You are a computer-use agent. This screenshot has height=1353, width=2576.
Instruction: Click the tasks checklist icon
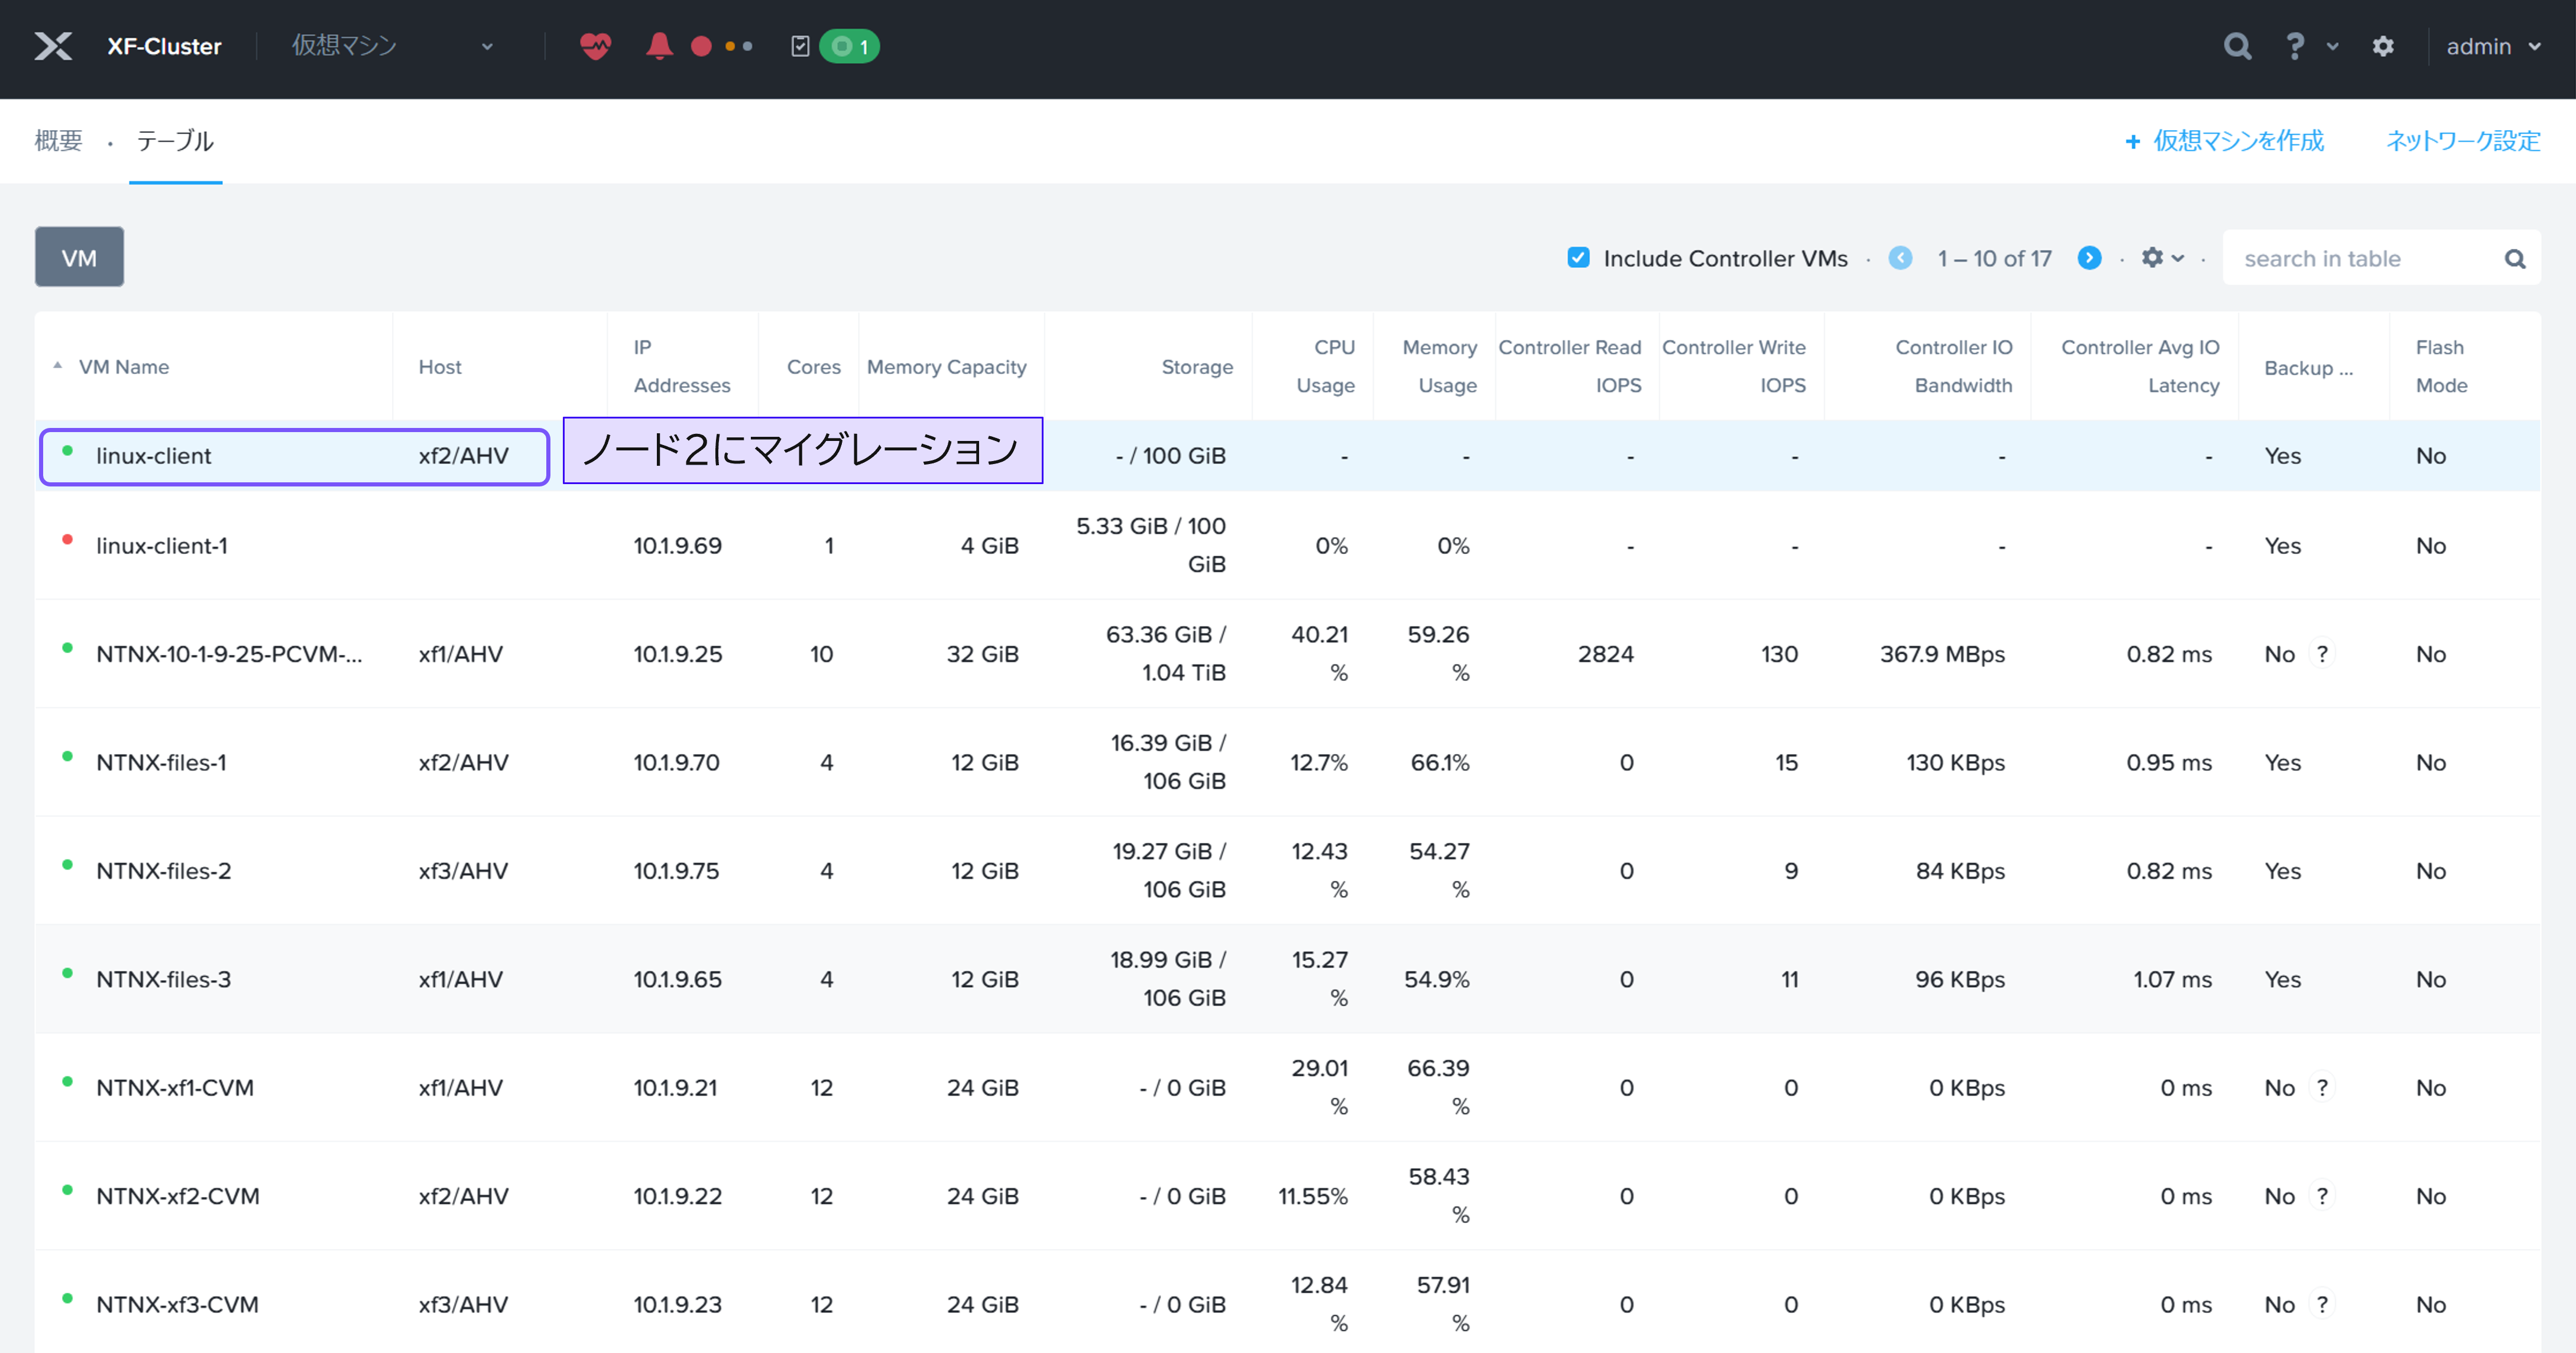pyautogui.click(x=800, y=46)
